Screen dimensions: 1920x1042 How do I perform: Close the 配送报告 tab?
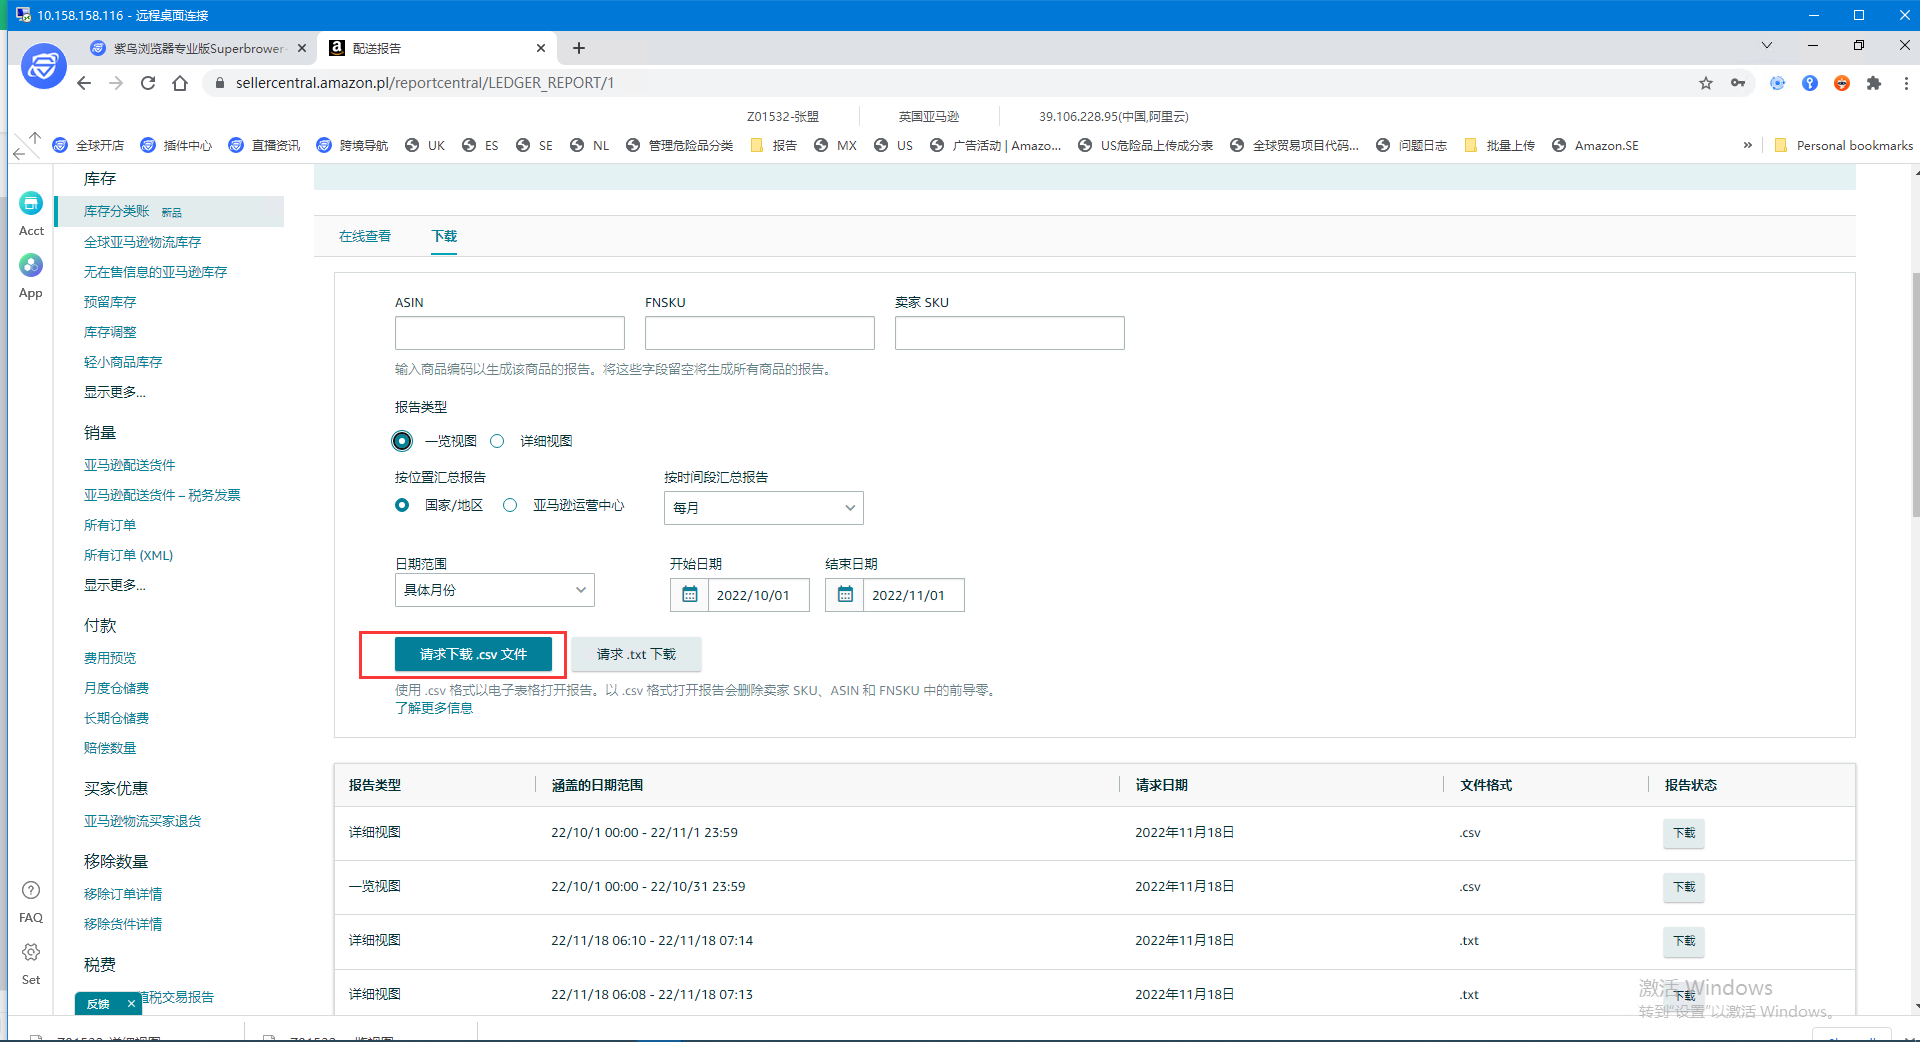click(541, 48)
